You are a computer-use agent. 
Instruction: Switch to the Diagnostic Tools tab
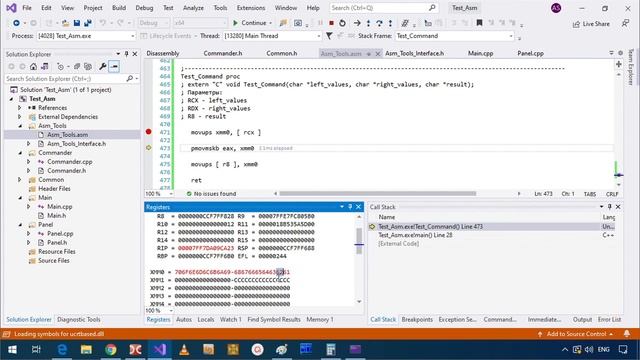[x=79, y=320]
